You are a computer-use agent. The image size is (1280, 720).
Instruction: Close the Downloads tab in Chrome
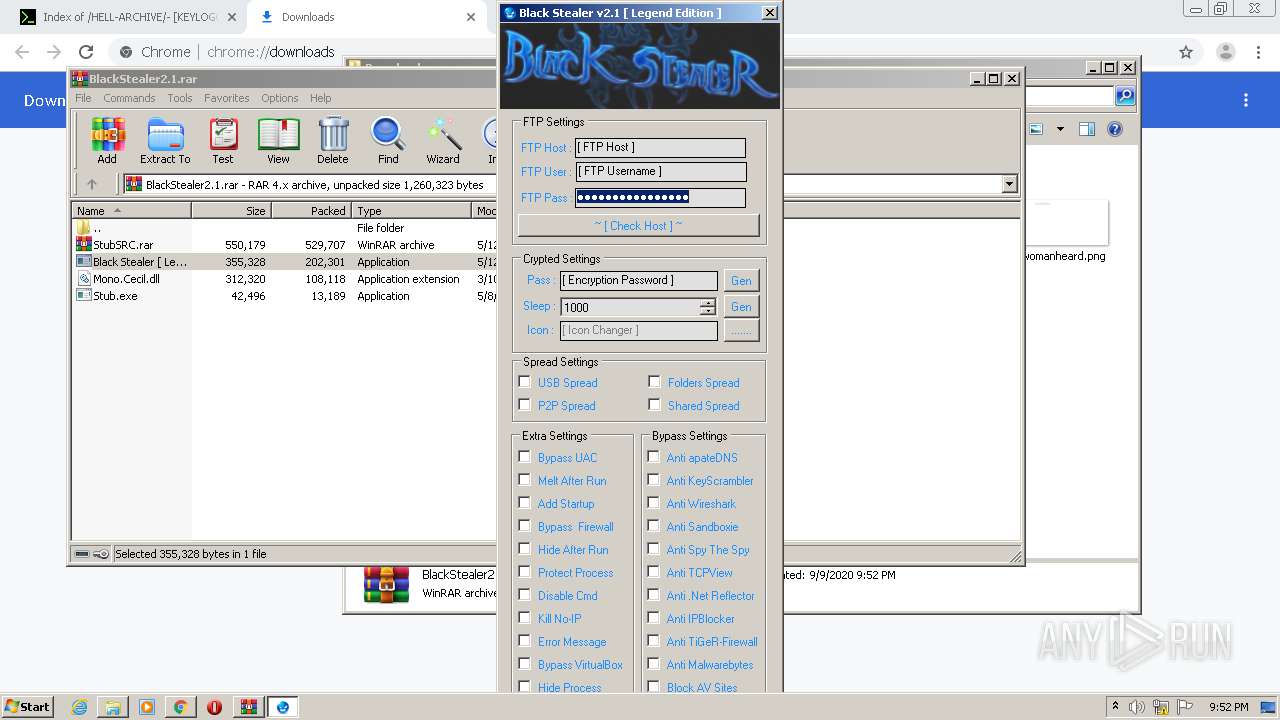(470, 17)
